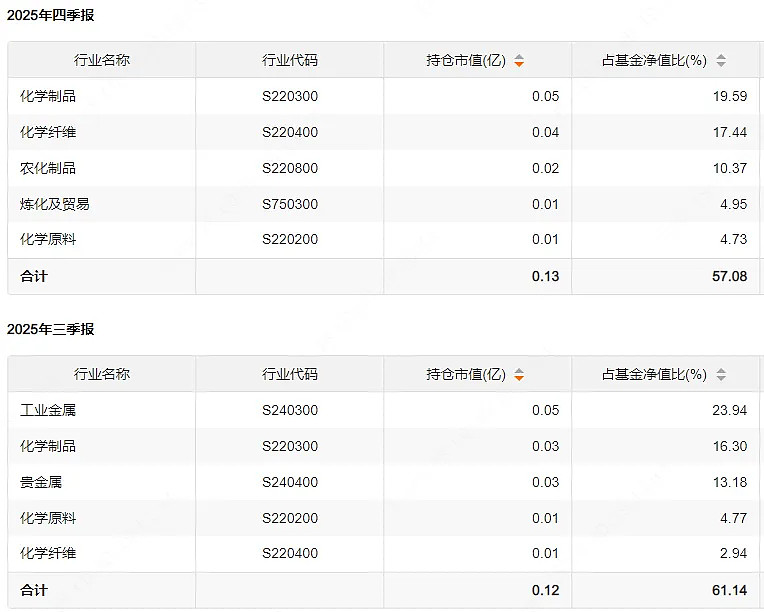Screen dimensions: 764x612
Task: Click the 61.14 total percentage
Action: coord(729,590)
